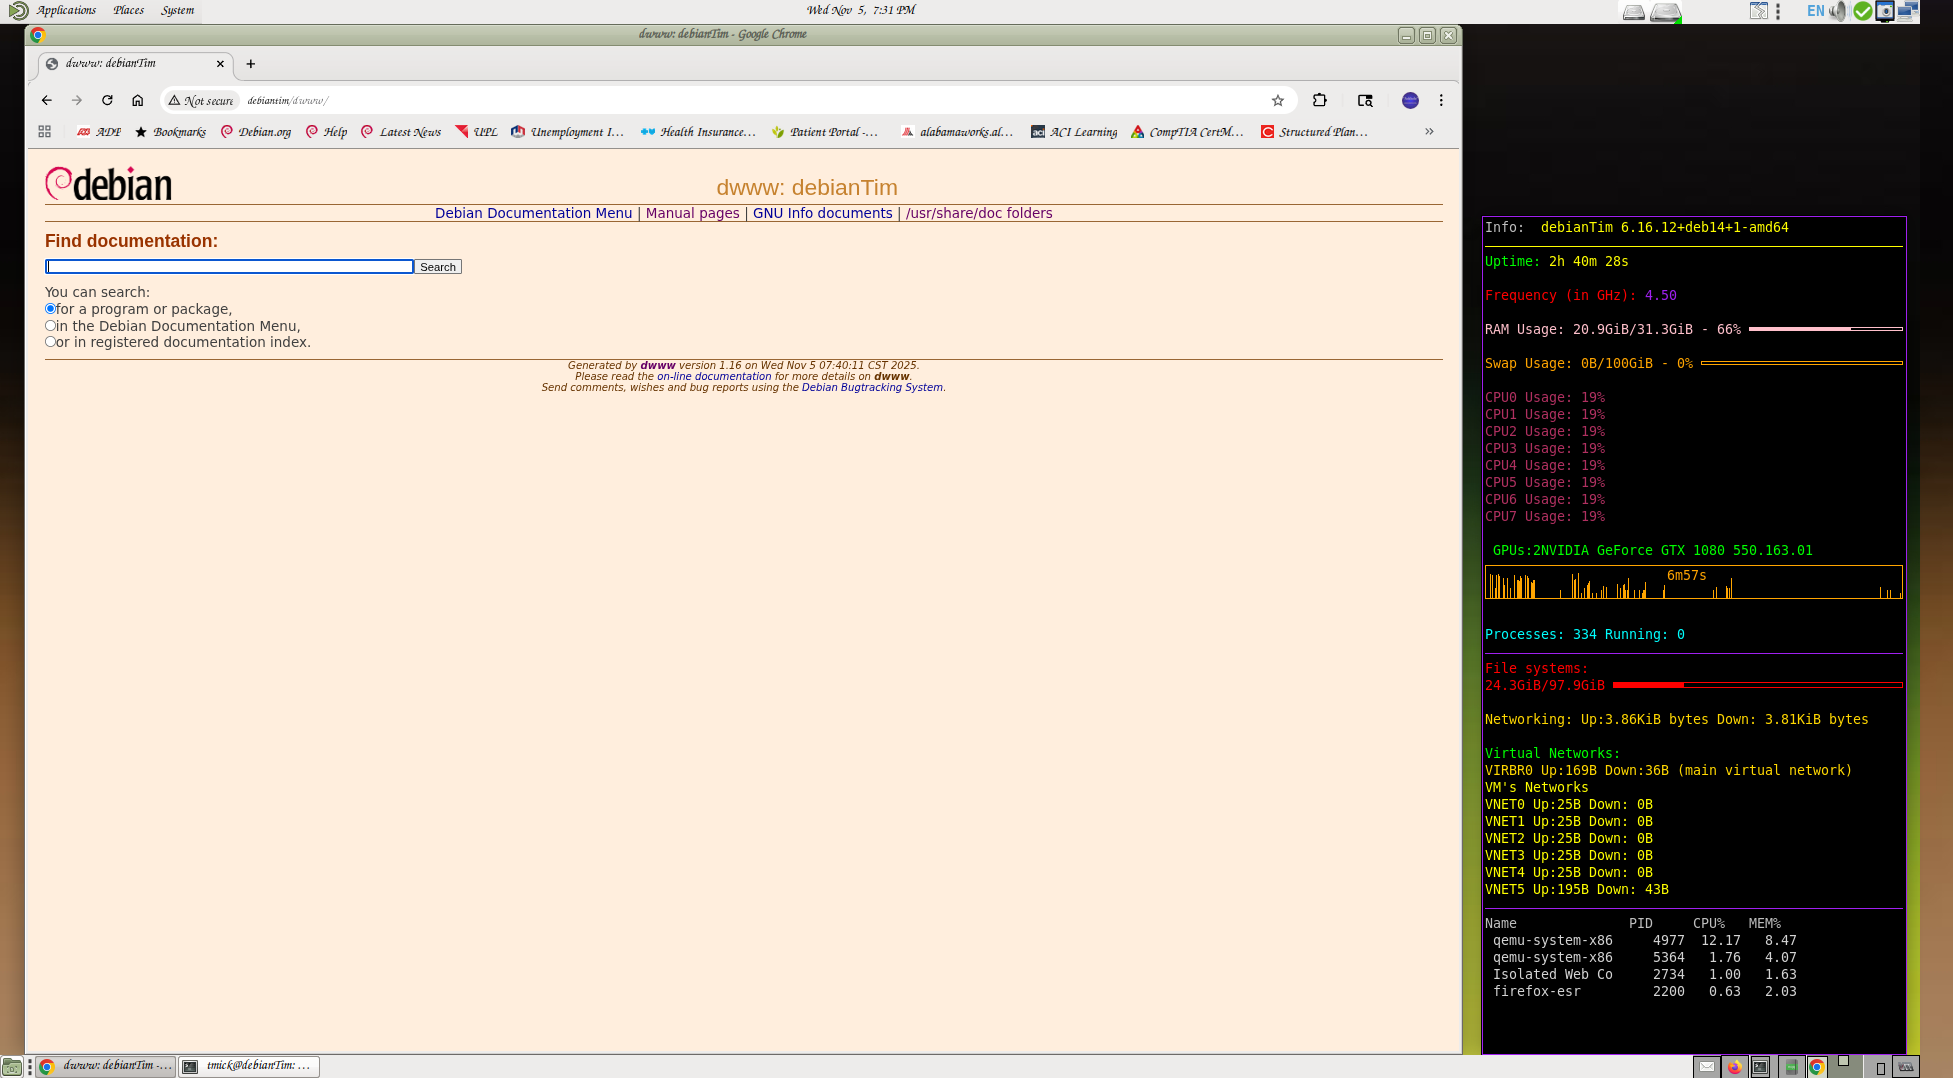
Task: Open the Chrome profile avatar
Action: 1410,100
